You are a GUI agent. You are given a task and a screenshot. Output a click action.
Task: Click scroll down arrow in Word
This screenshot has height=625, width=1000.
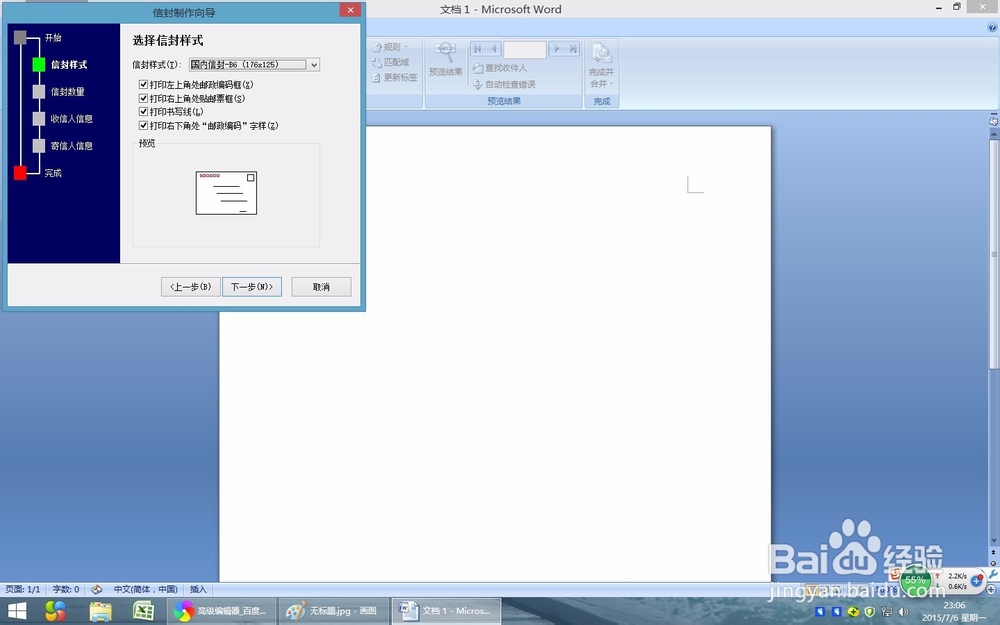pos(994,541)
